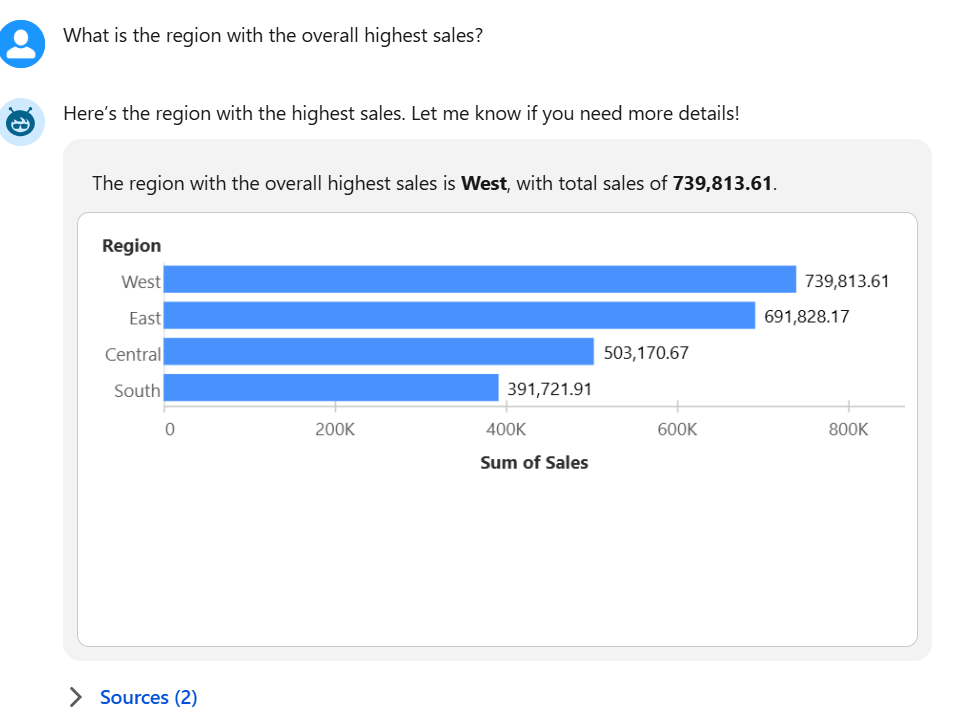The image size is (955, 726).
Task: Click the South data label 391,721.91
Action: coord(549,389)
